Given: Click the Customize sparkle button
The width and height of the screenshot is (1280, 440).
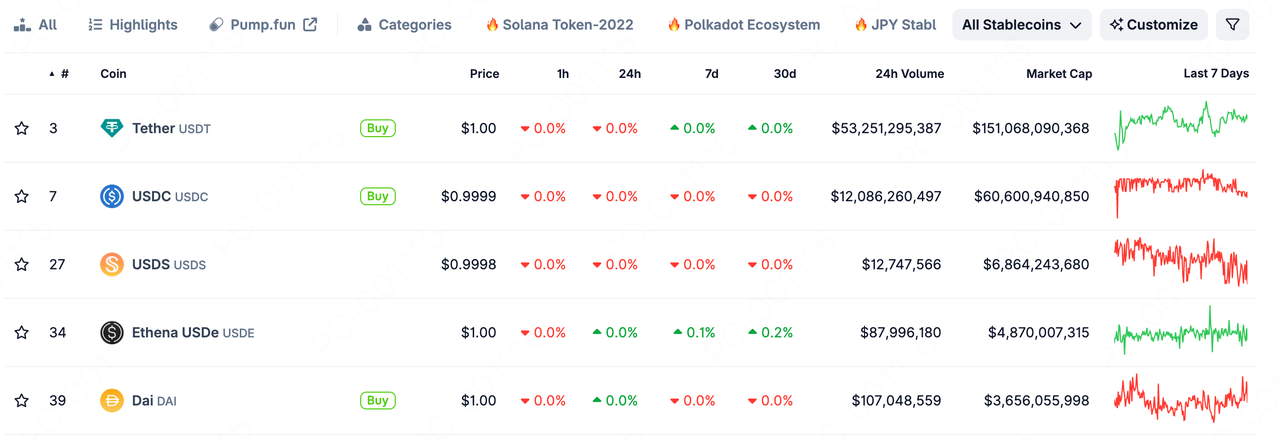Looking at the screenshot, I should coord(1153,25).
